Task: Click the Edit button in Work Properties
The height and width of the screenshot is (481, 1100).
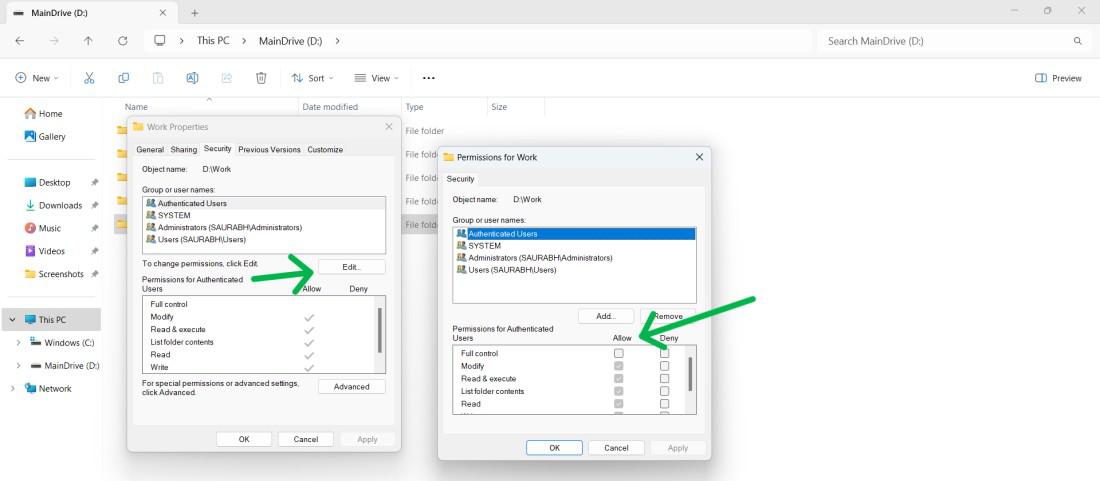Action: [x=351, y=267]
